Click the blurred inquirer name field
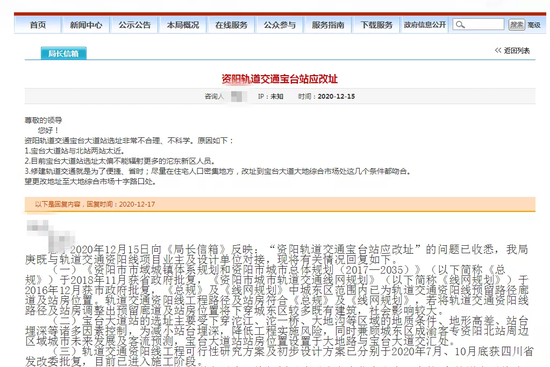The height and width of the screenshot is (367, 550). [239, 96]
